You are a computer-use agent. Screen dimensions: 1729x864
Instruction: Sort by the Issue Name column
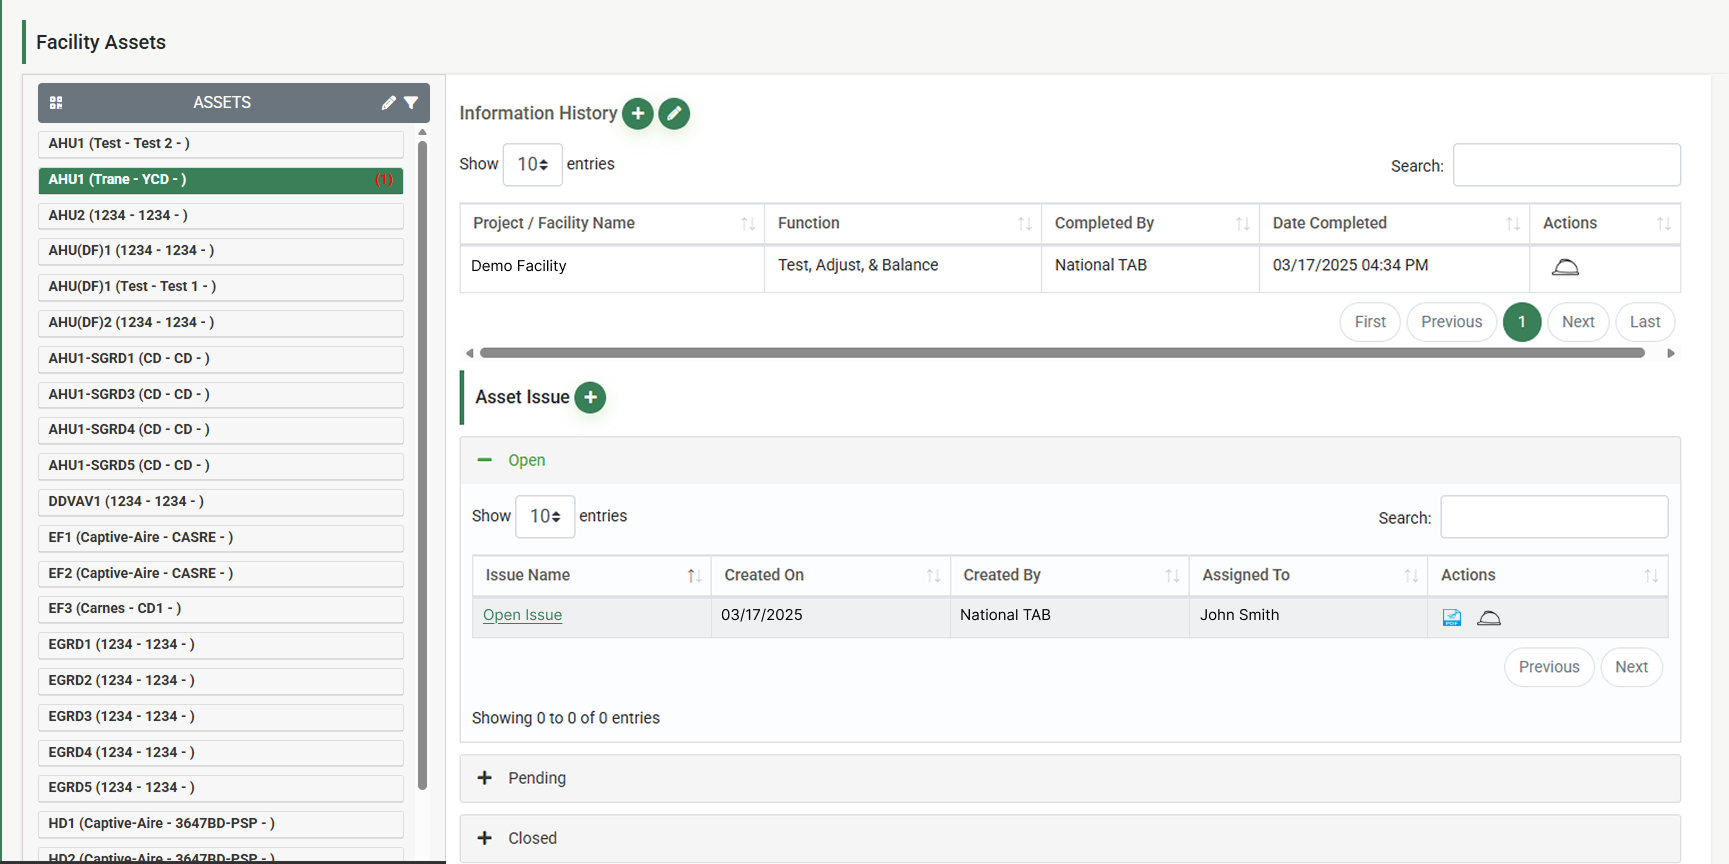pos(592,575)
